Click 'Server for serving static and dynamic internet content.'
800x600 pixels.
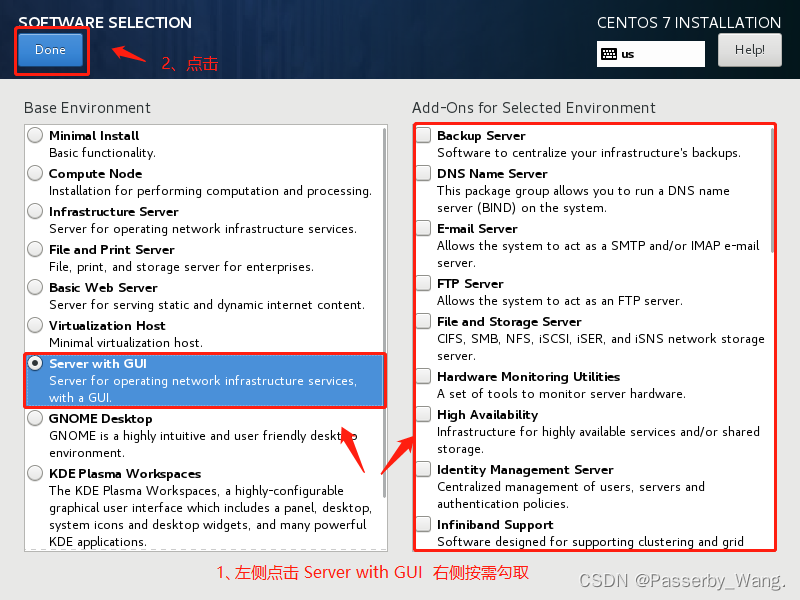(207, 305)
